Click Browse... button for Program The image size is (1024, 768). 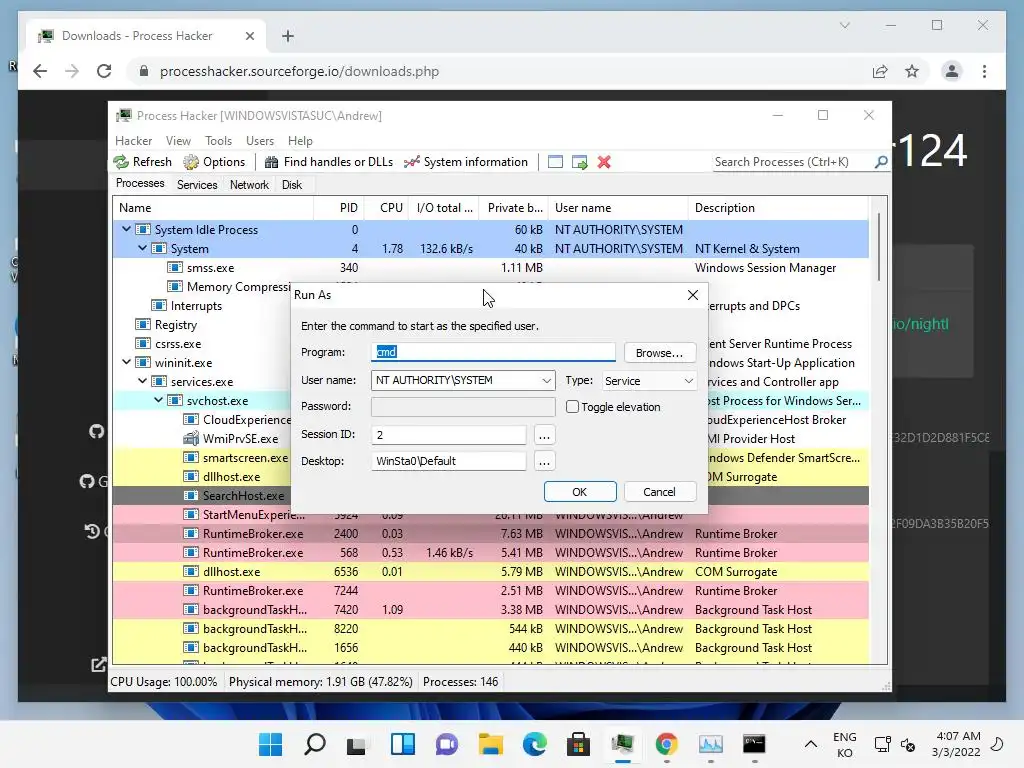[x=660, y=353]
